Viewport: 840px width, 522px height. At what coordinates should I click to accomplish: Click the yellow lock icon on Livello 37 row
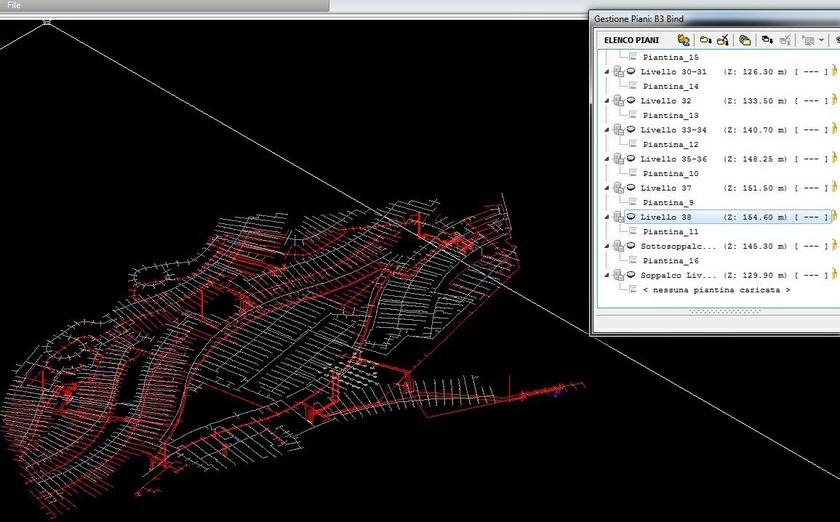833,188
